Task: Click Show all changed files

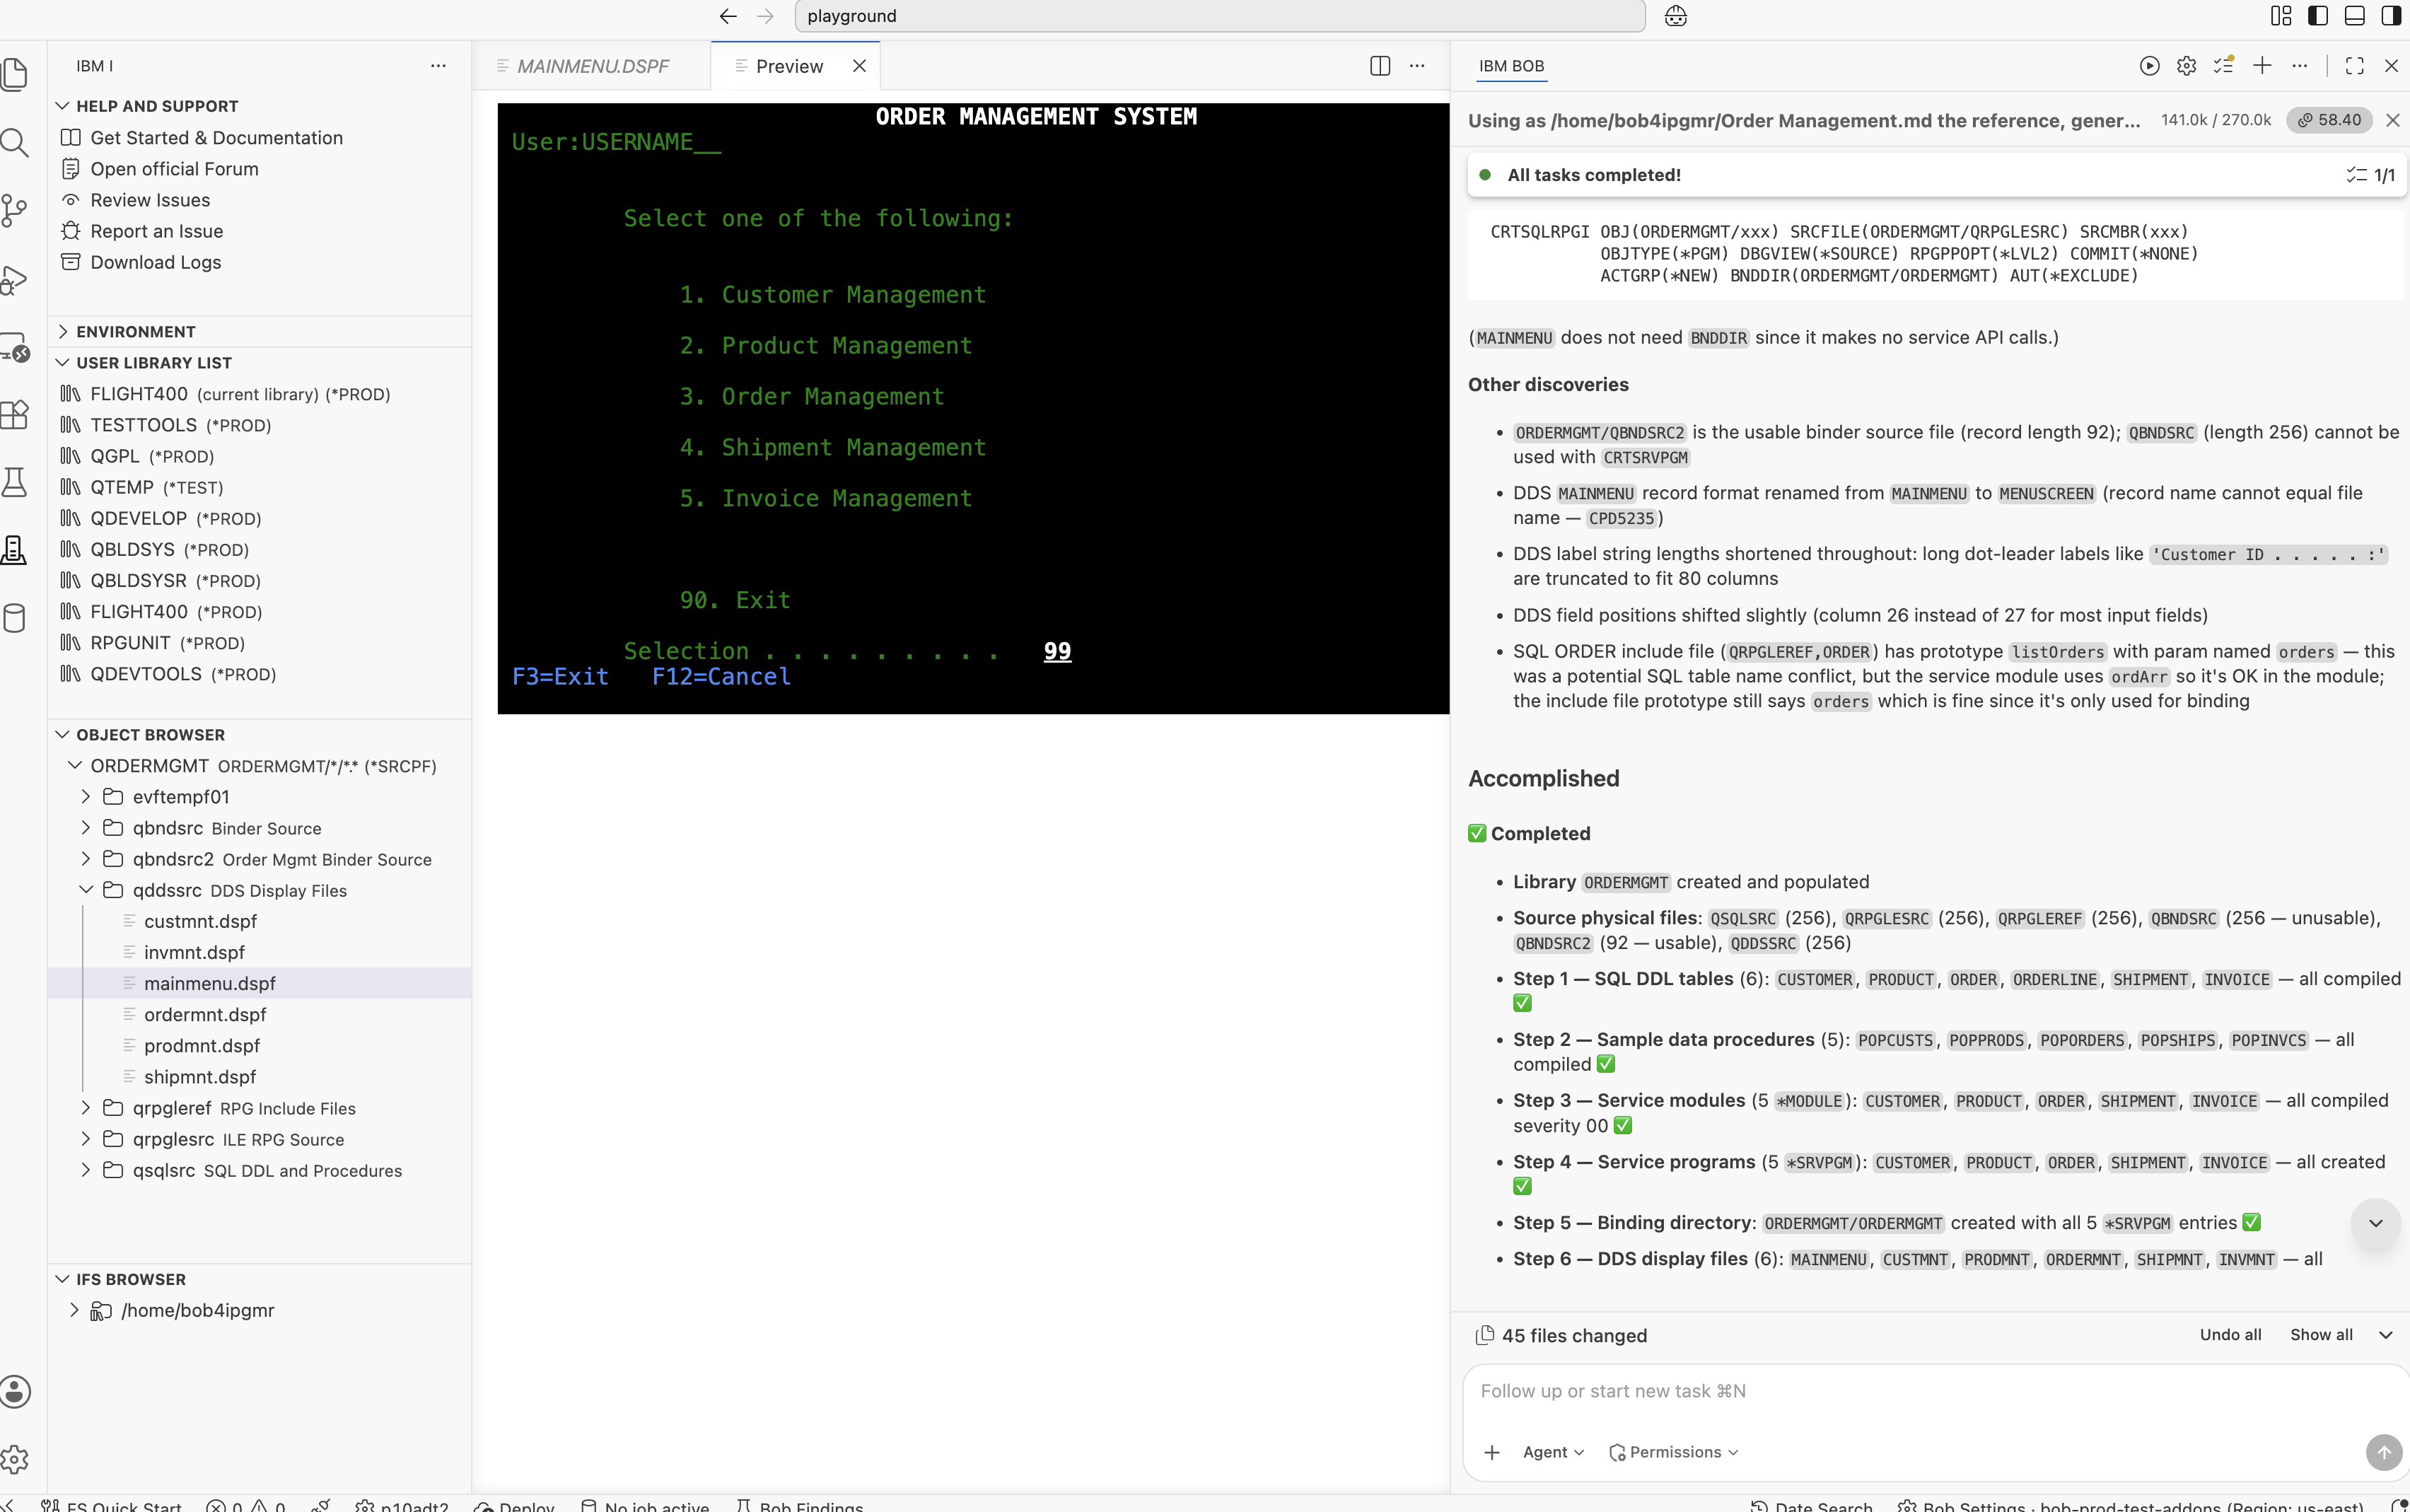Action: [2321, 1335]
